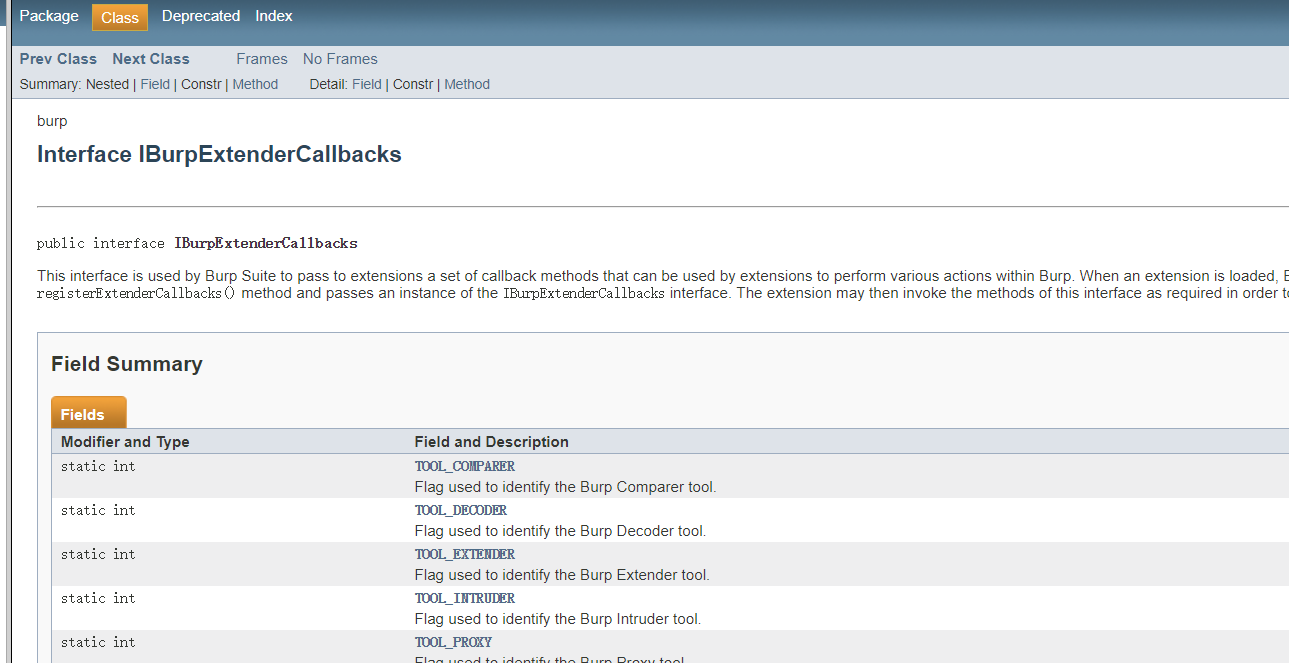Switch to No Frames view

click(340, 59)
